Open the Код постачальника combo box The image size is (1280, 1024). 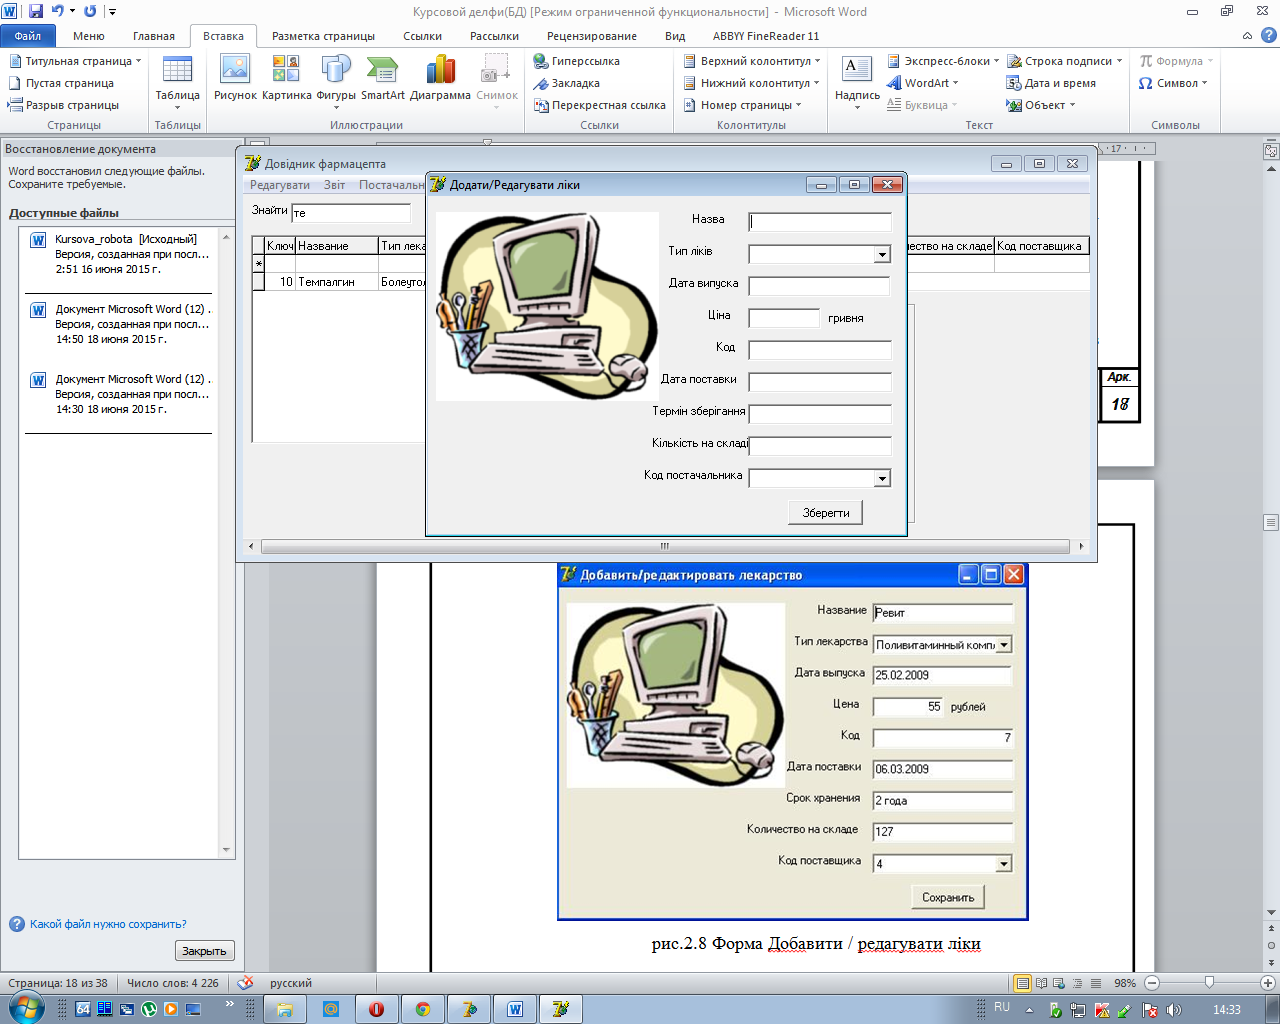882,479
